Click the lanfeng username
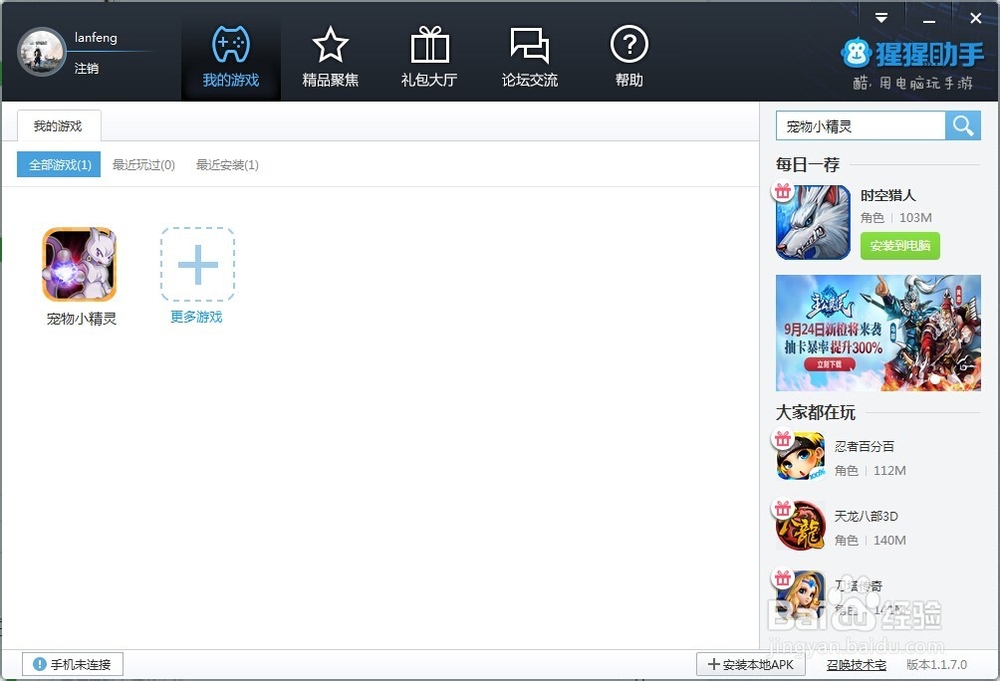Screen dimensions: 1000x681 pos(96,37)
